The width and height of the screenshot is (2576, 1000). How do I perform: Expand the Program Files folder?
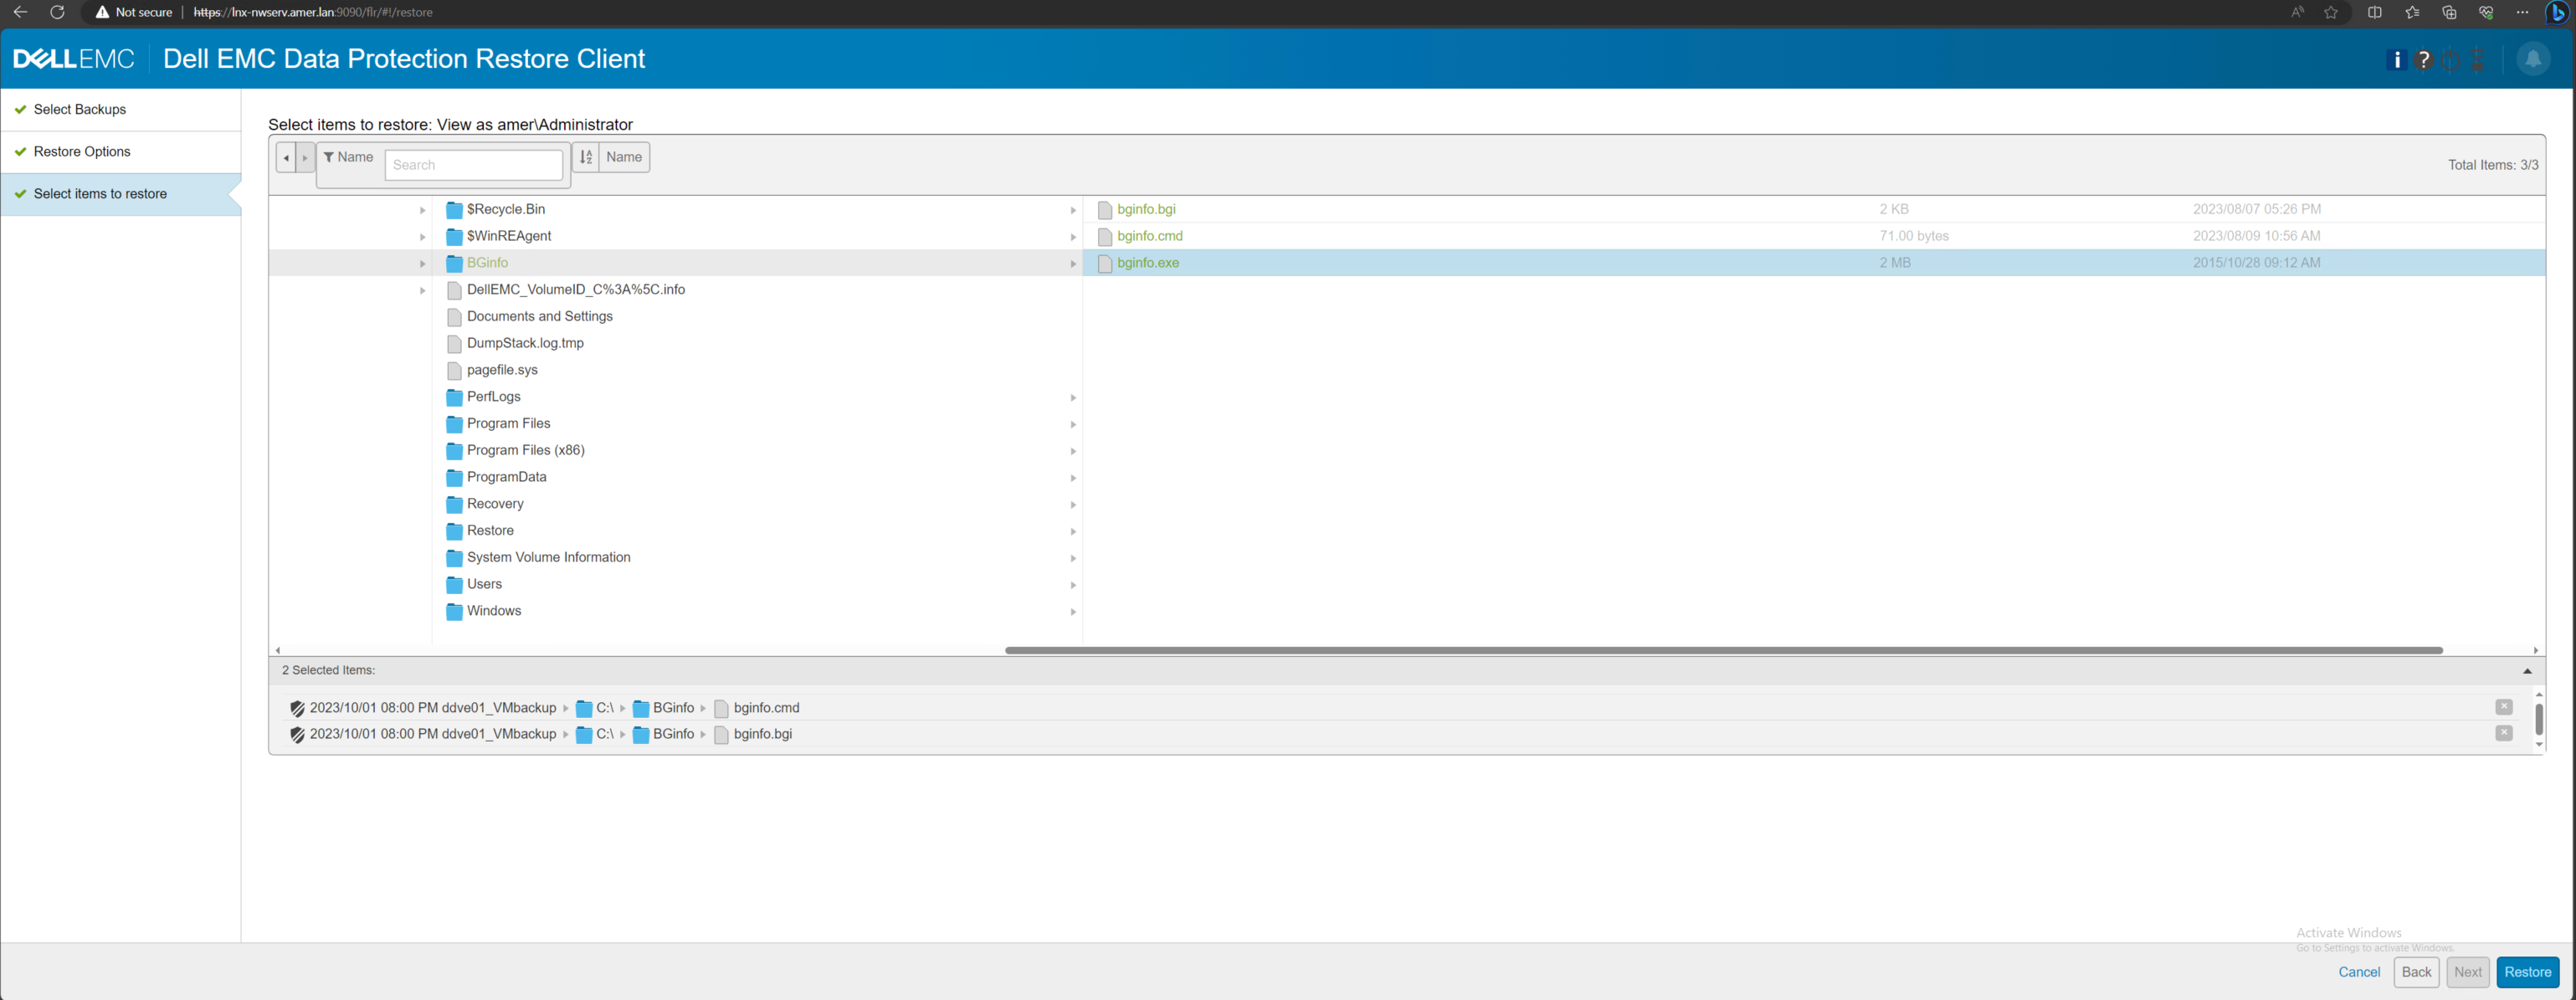pyautogui.click(x=1073, y=424)
